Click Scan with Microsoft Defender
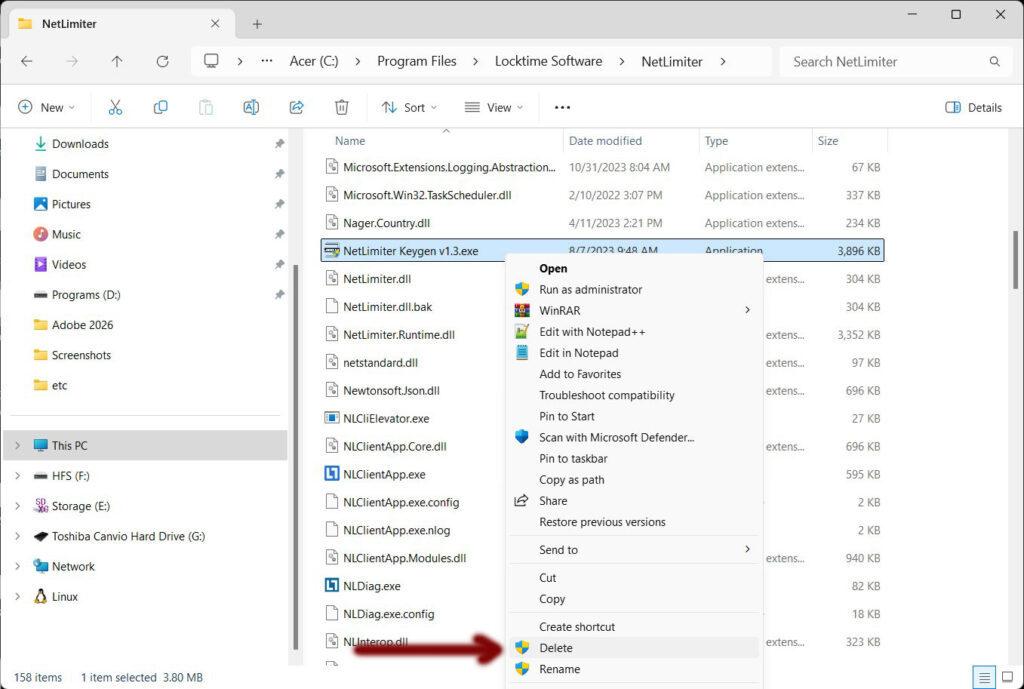This screenshot has width=1024, height=689. 616,437
